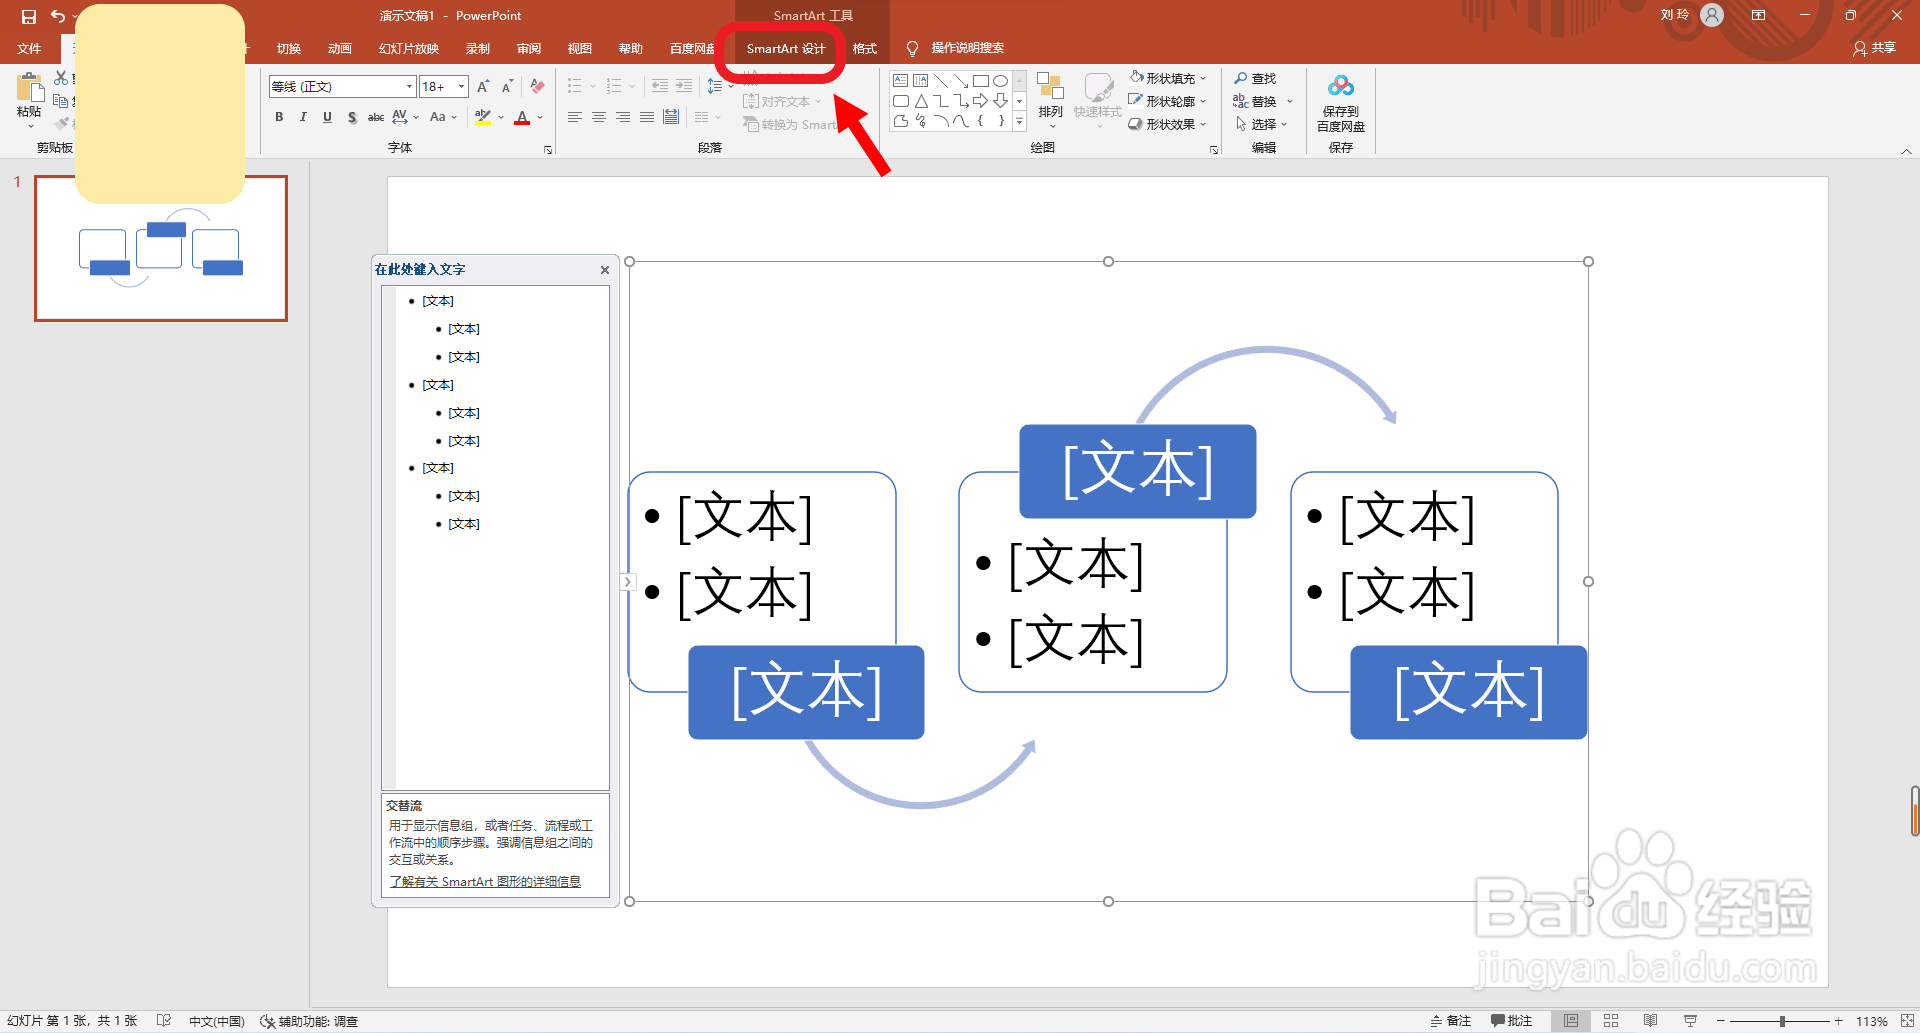Toggle text shadow (S) formatting

(352, 117)
